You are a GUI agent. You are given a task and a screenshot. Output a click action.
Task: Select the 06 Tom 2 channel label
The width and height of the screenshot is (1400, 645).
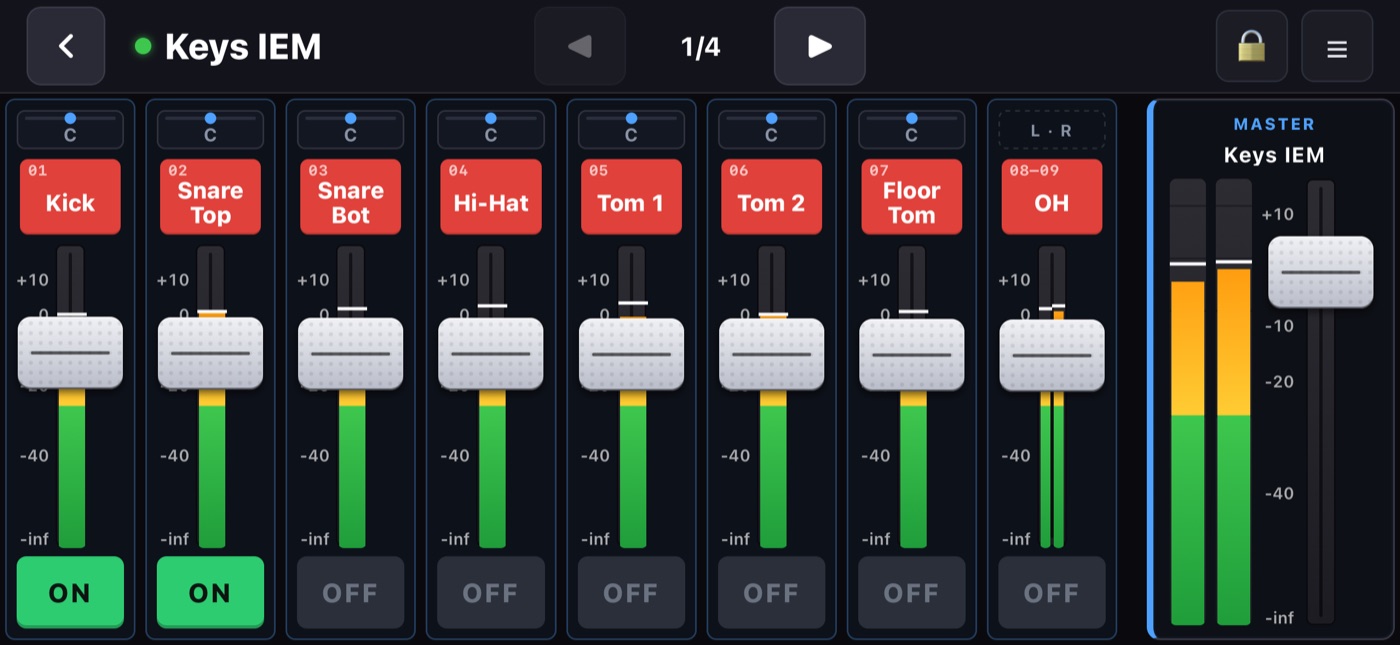pyautogui.click(x=771, y=197)
